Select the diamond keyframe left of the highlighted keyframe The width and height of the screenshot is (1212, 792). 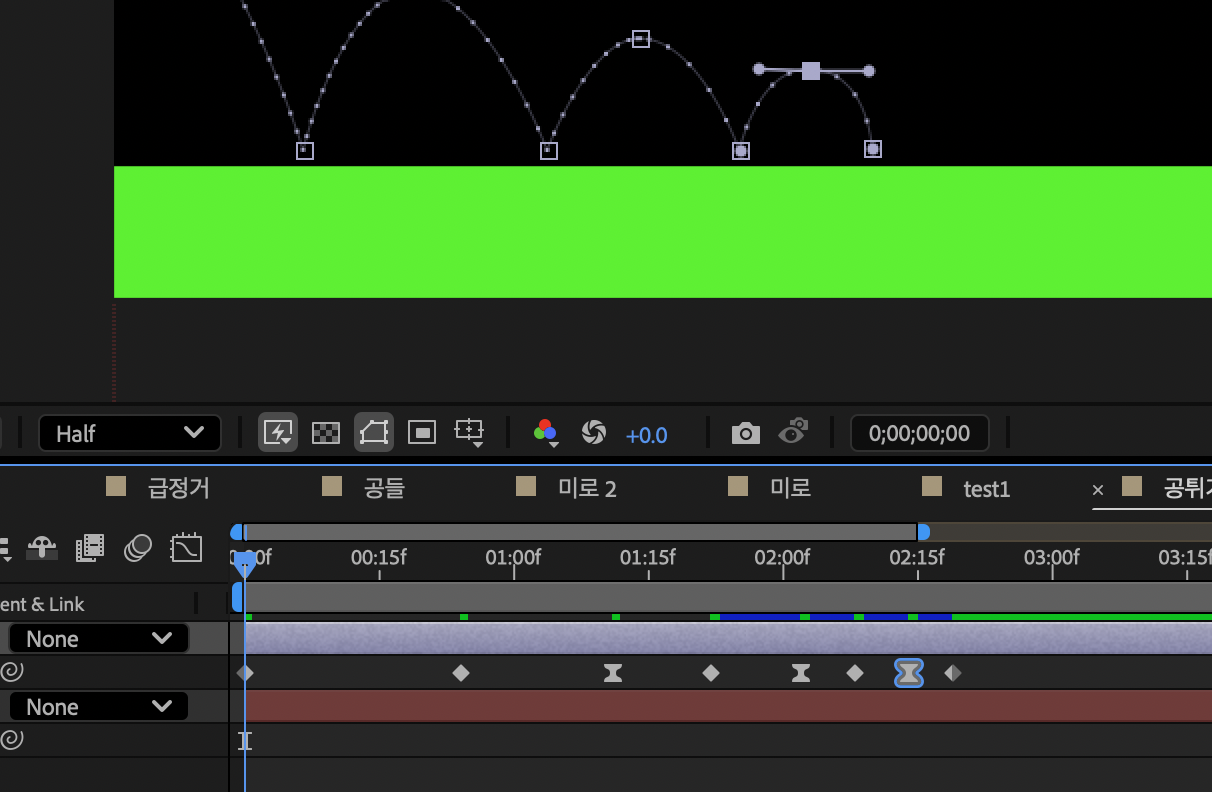coord(855,673)
